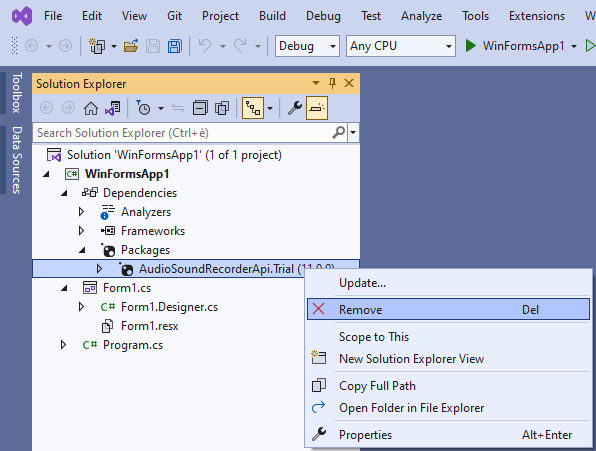Open the Debug configuration dropdown
596x451 pixels.
pos(307,46)
